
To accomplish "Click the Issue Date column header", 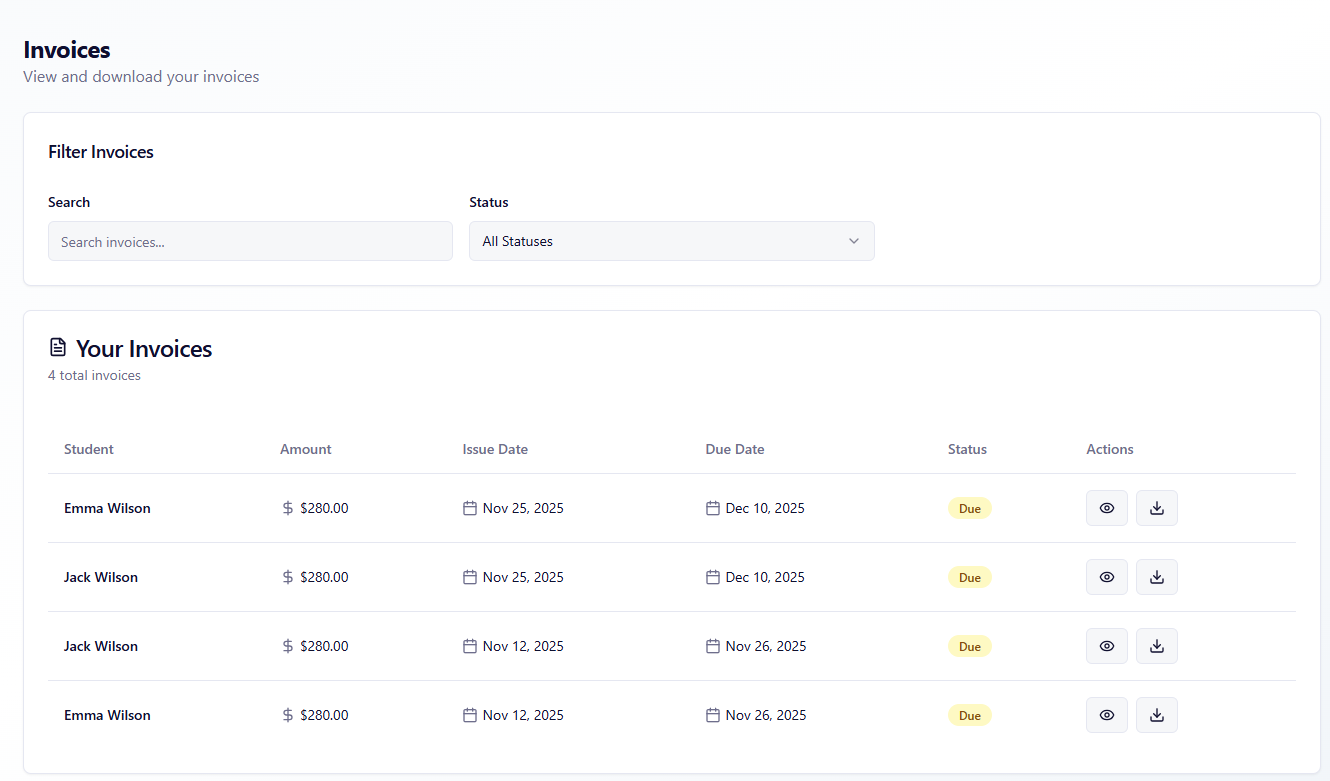I will click(x=495, y=449).
